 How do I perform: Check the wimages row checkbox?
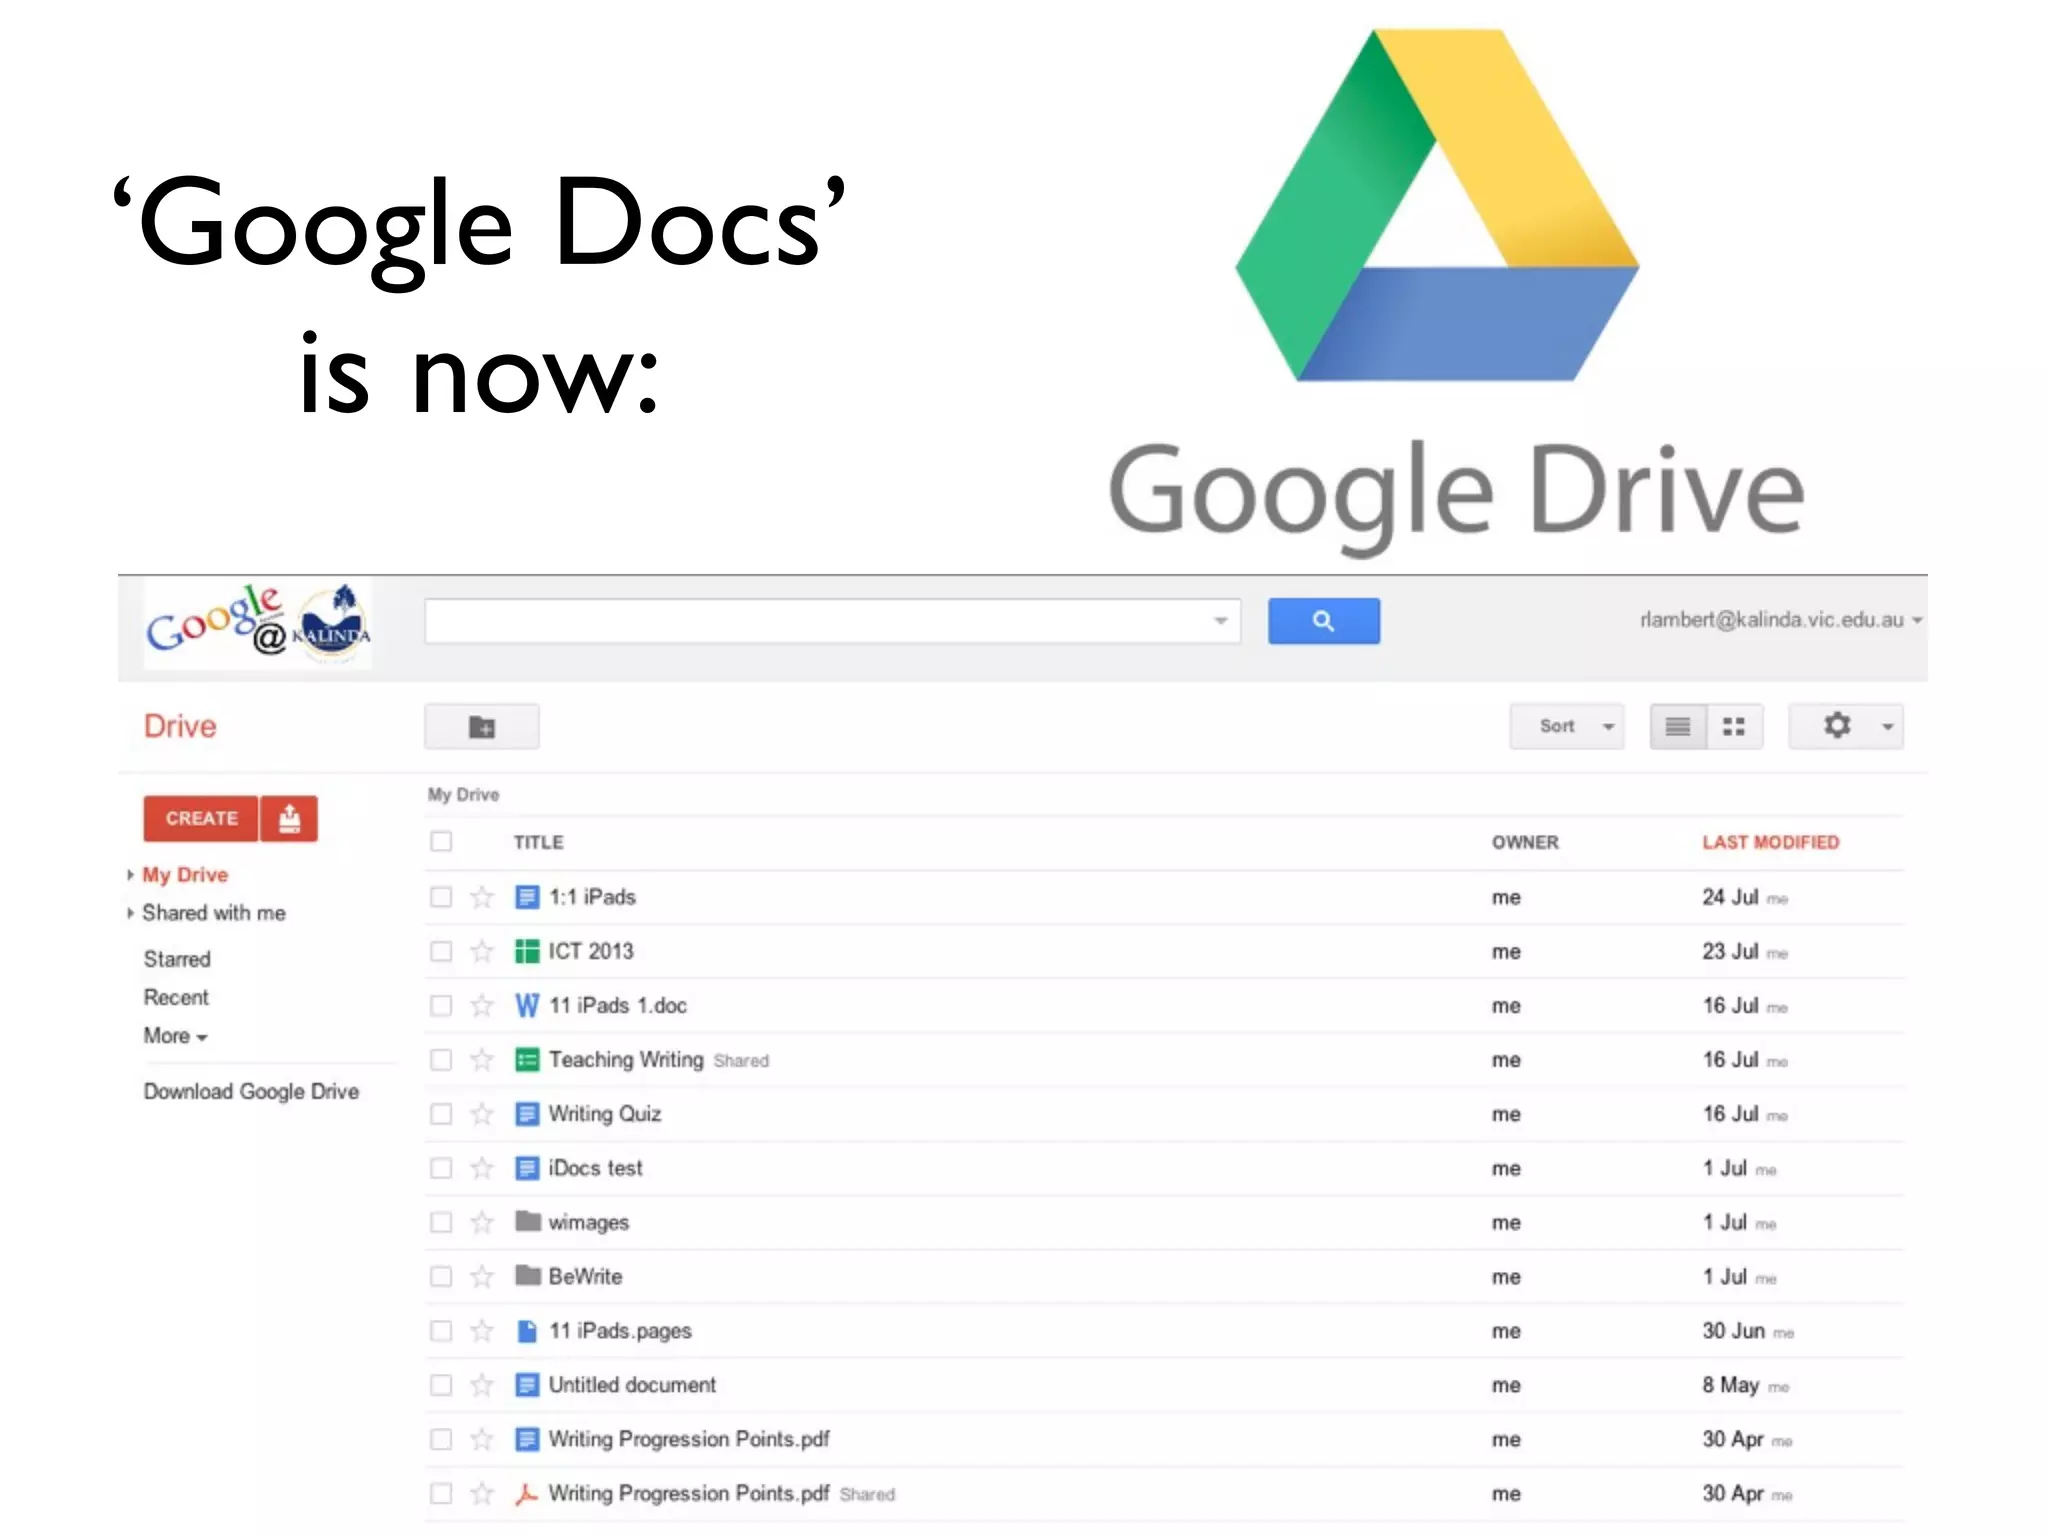coord(441,1222)
